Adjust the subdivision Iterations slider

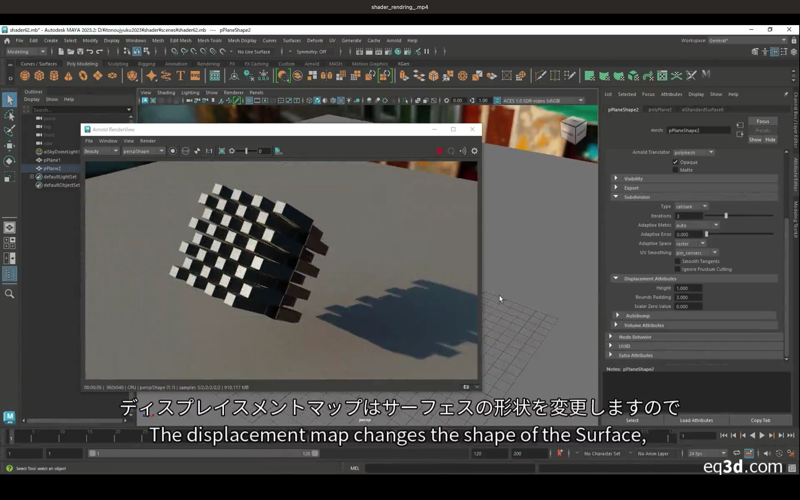pos(726,215)
